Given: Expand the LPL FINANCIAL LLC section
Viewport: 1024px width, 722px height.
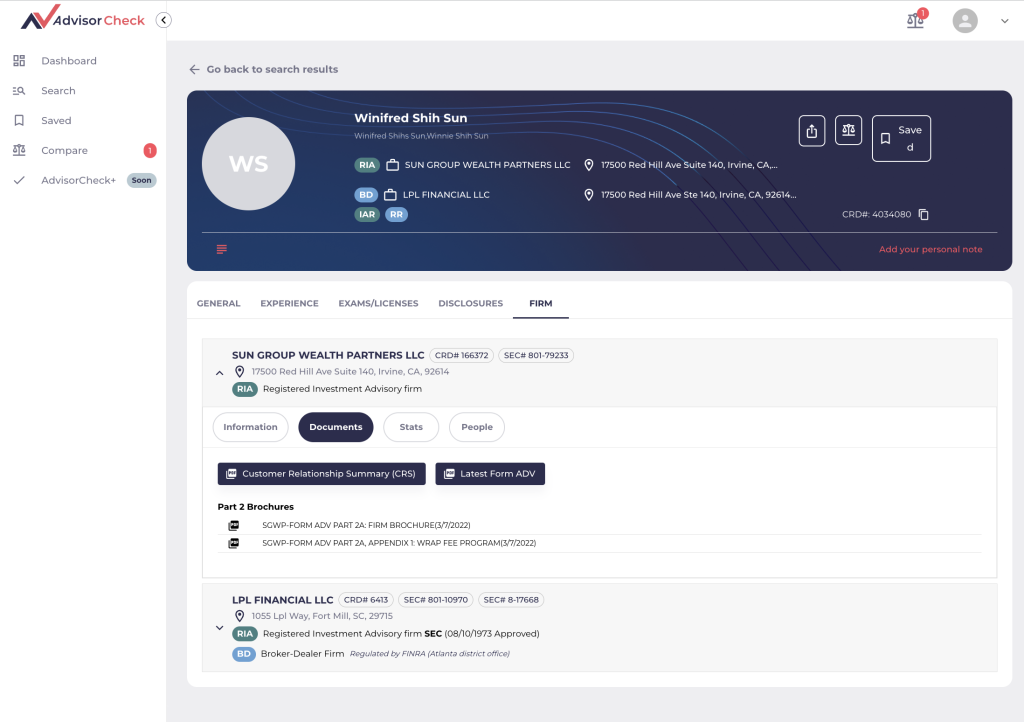Looking at the screenshot, I should [219, 628].
